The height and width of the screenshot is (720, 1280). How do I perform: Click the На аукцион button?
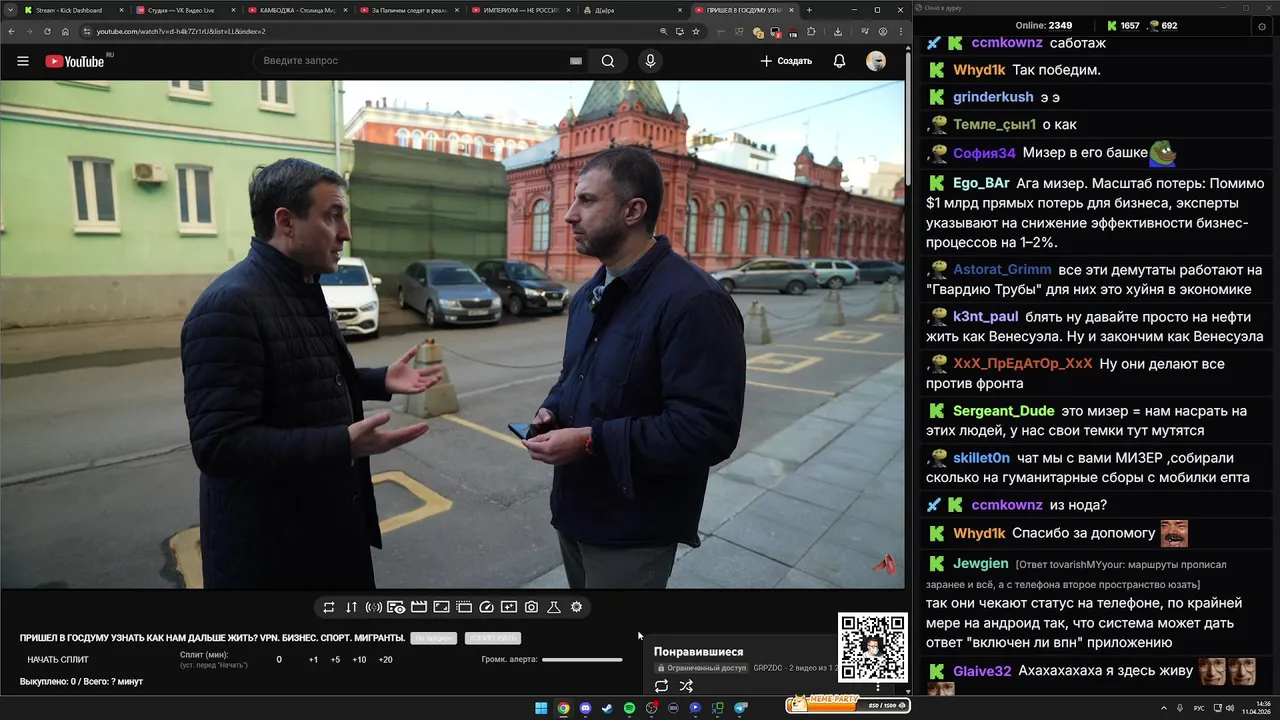click(x=434, y=638)
